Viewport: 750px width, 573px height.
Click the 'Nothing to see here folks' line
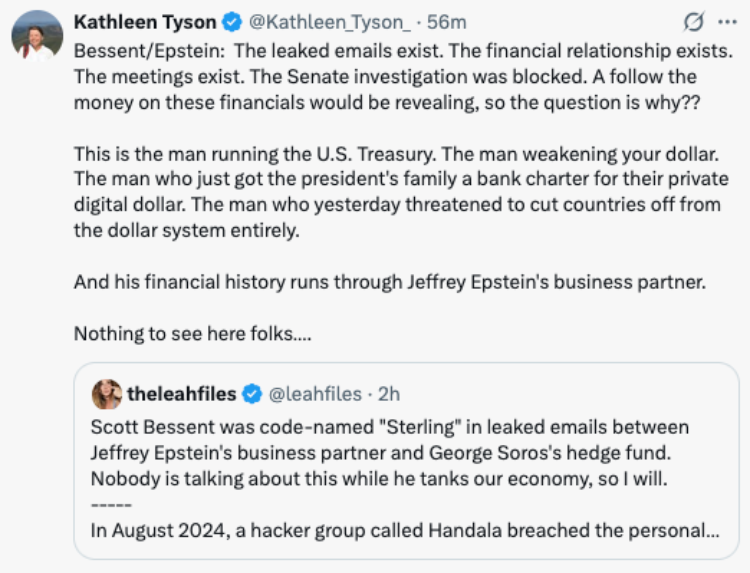click(192, 333)
